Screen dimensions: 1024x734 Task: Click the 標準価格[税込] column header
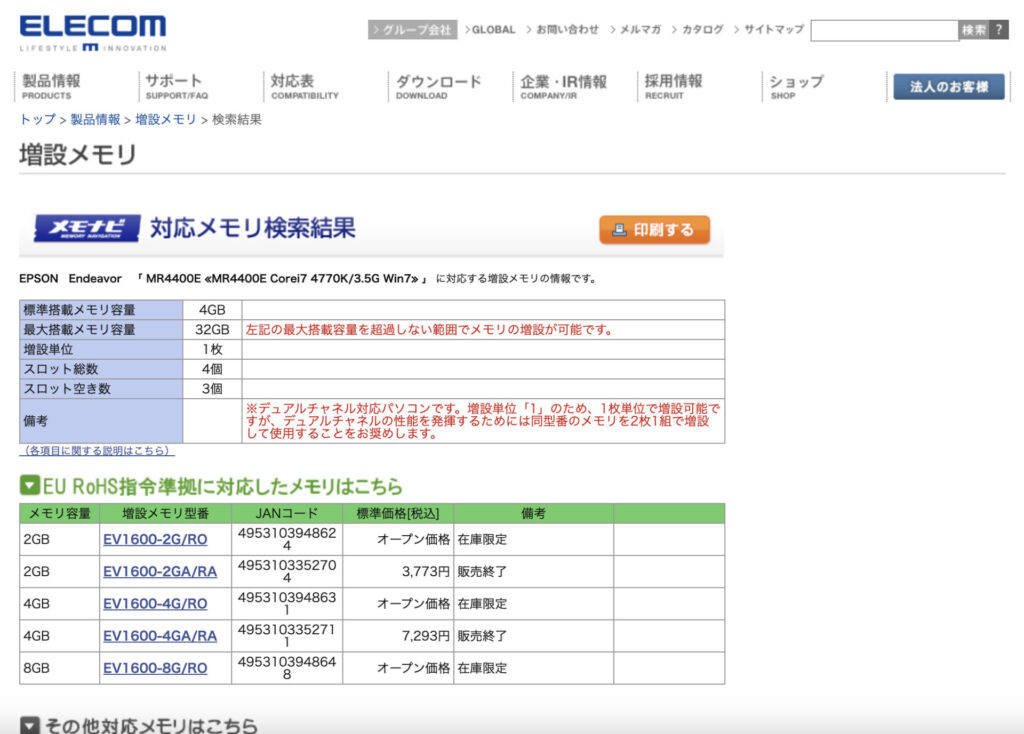(398, 513)
